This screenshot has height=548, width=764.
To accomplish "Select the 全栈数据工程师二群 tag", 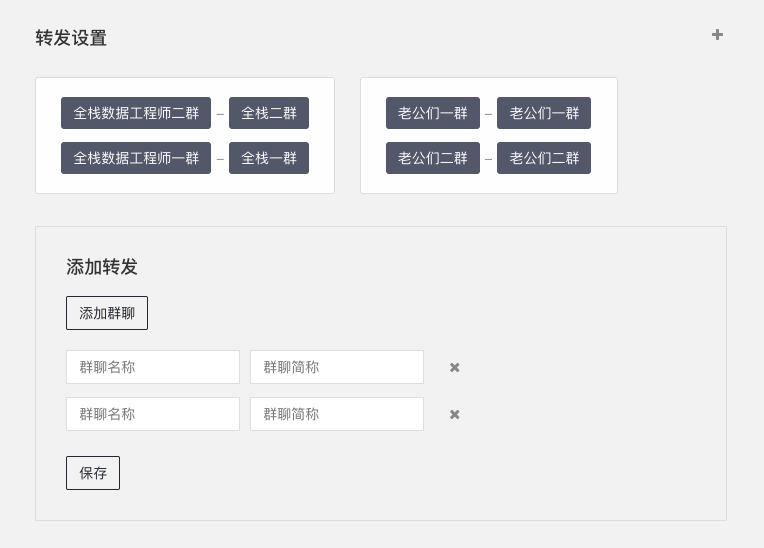I will (136, 113).
